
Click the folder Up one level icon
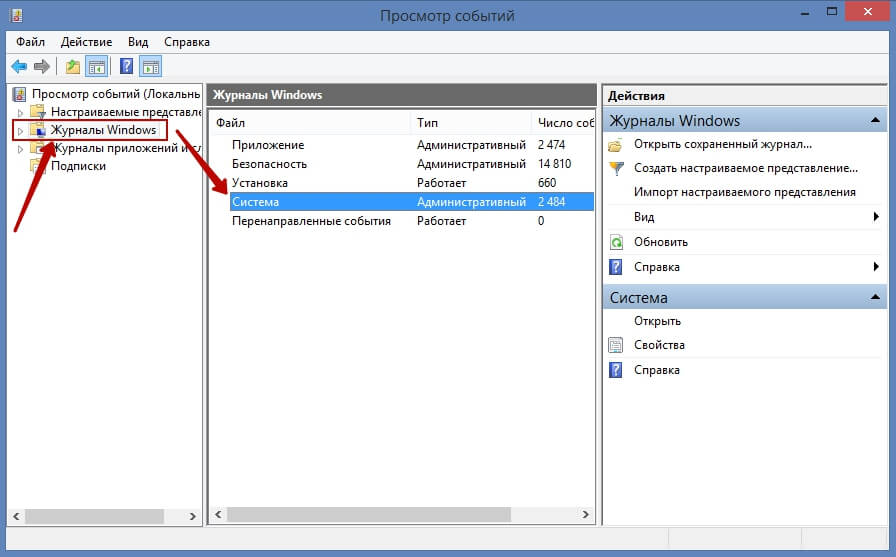click(72, 67)
